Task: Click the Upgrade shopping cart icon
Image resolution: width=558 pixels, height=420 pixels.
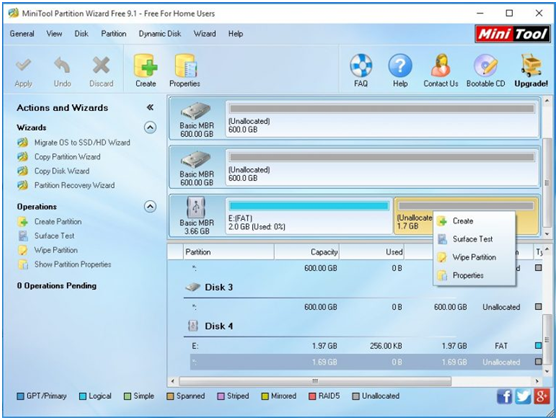Action: [531, 65]
